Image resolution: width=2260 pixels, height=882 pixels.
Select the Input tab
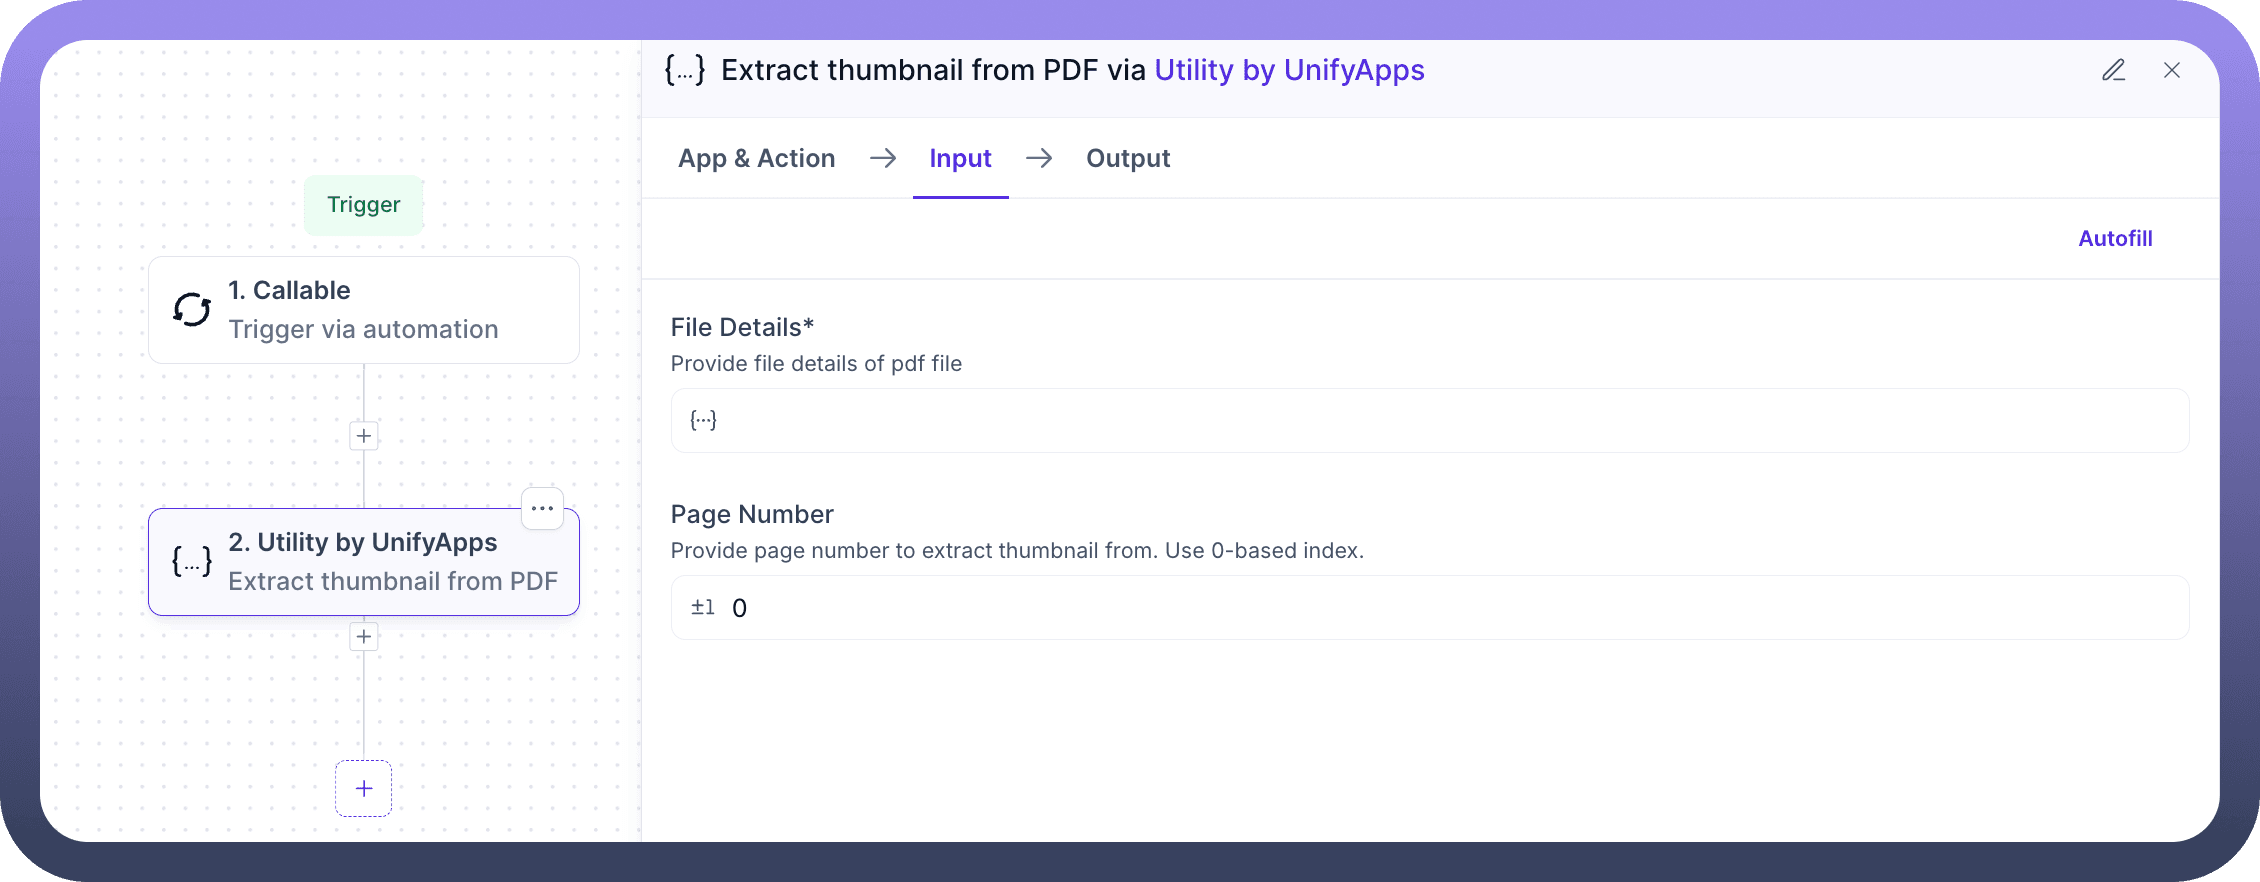point(960,158)
